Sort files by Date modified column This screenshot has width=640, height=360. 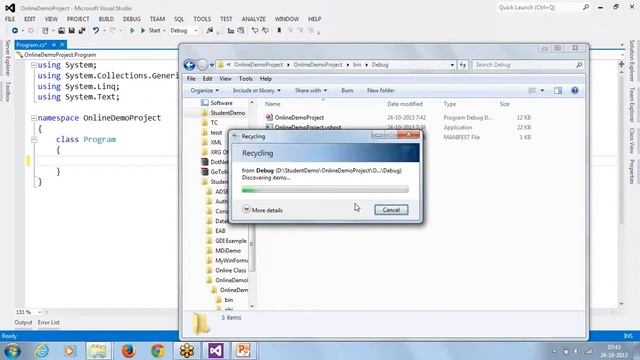(405, 104)
